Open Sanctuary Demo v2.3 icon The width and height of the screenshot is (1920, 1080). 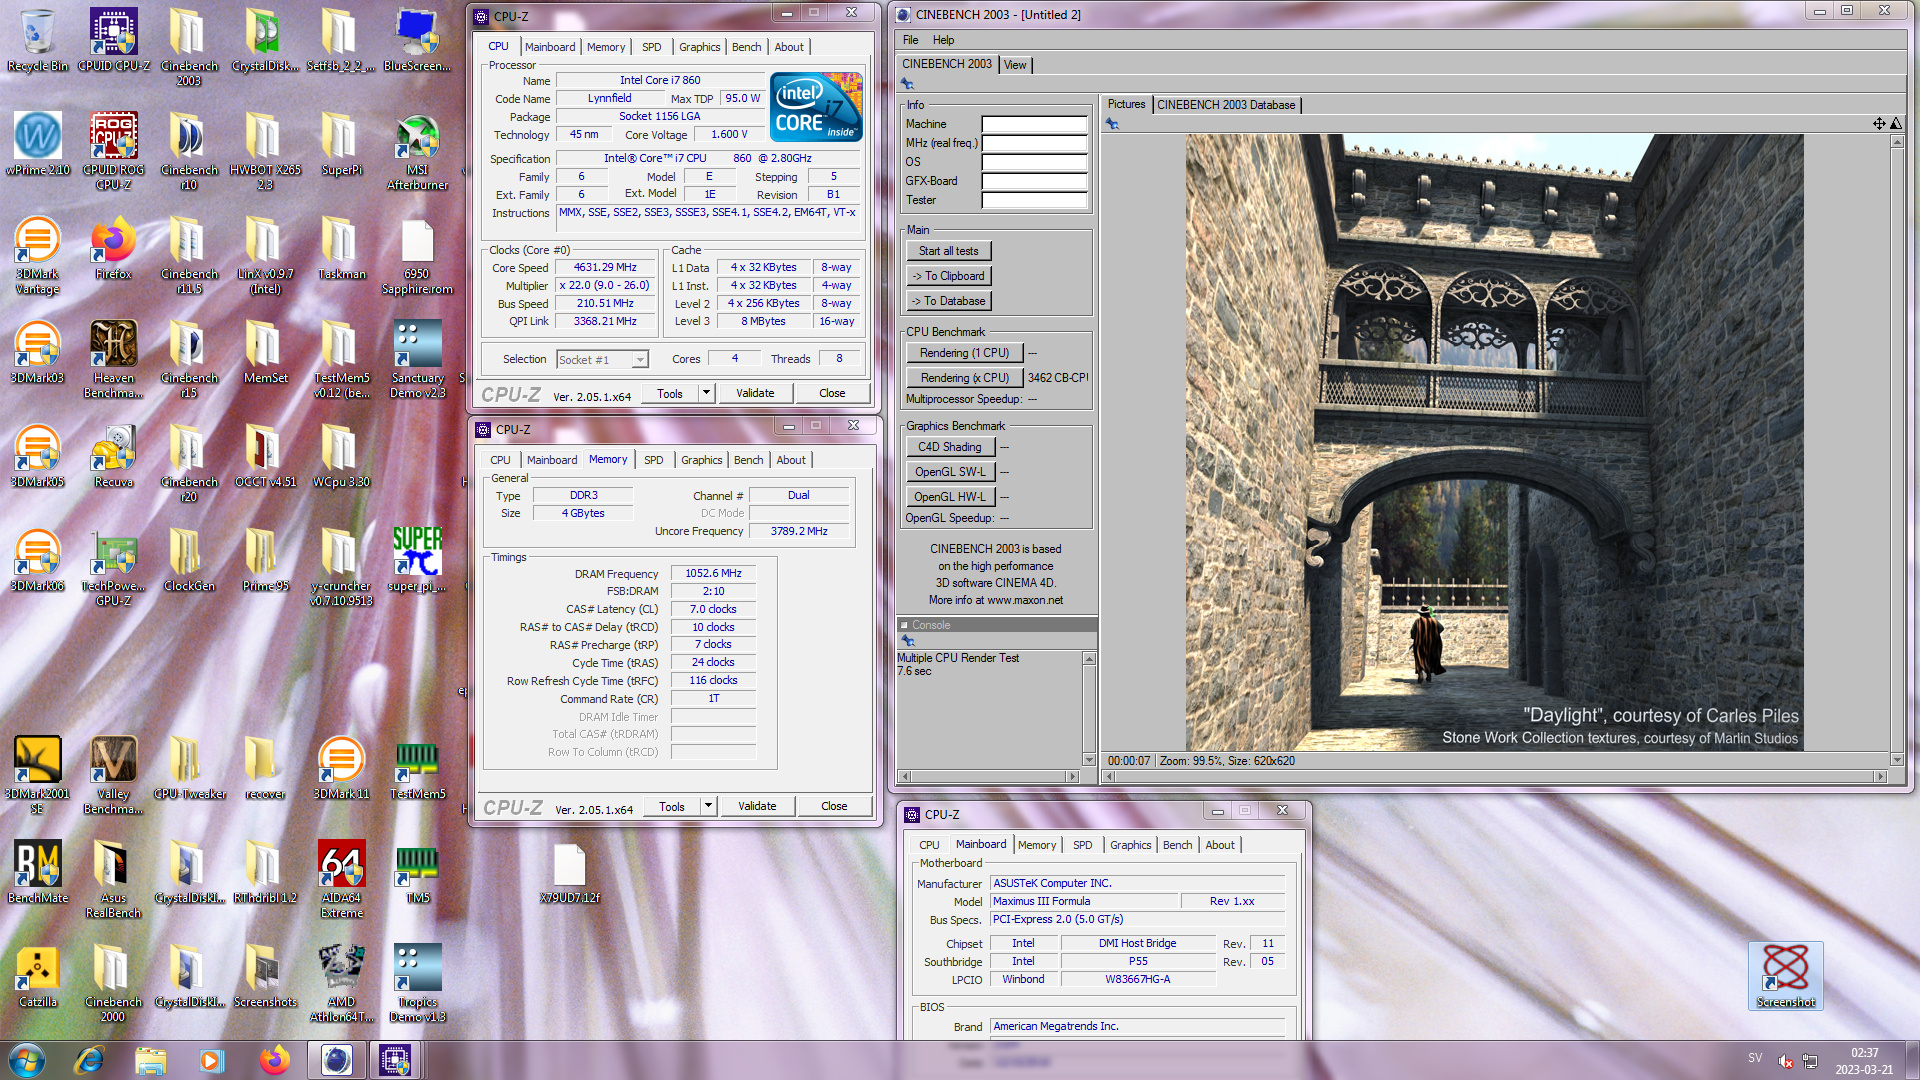(x=417, y=359)
